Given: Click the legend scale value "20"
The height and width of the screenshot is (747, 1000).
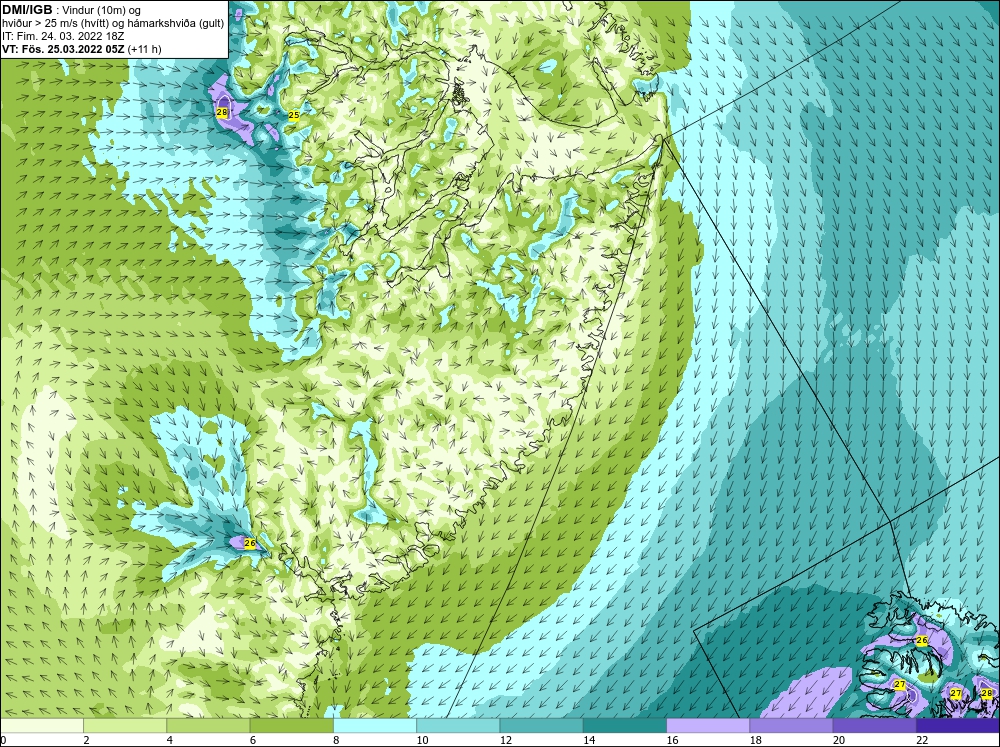Looking at the screenshot, I should coord(839,740).
